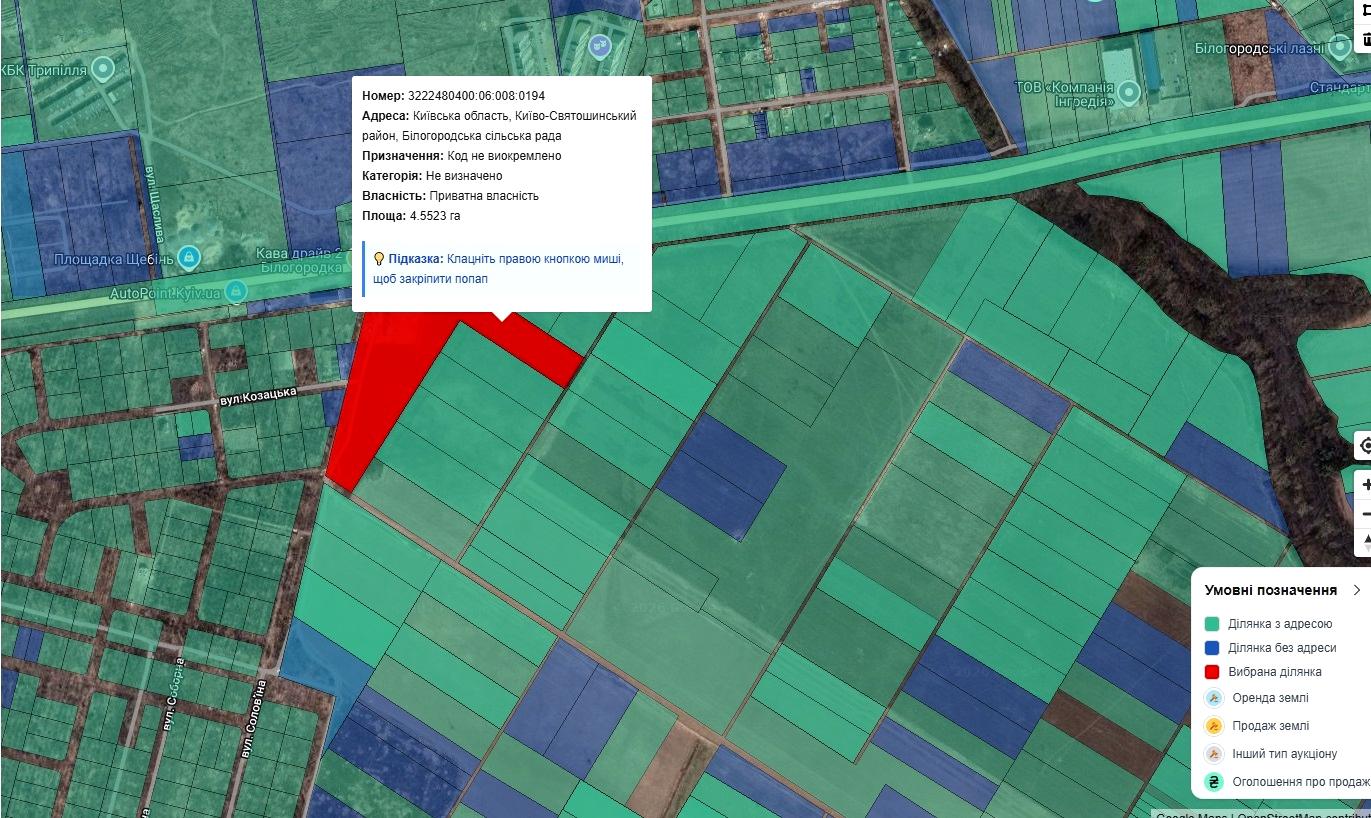Click the AutoPoint.Kyiv.ua shop marker

[x=235, y=292]
